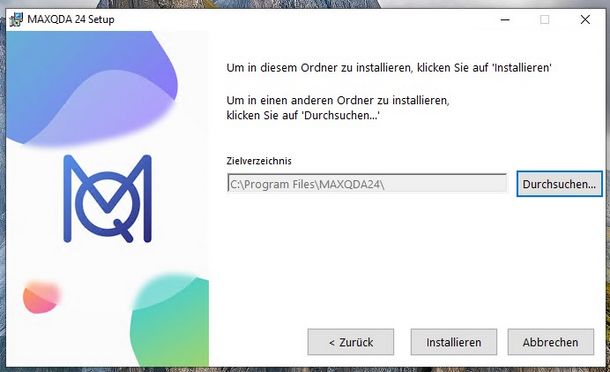Image resolution: width=610 pixels, height=372 pixels.
Task: Click the 'Um in einen anderen Ordner' instruction text
Action: [x=338, y=100]
